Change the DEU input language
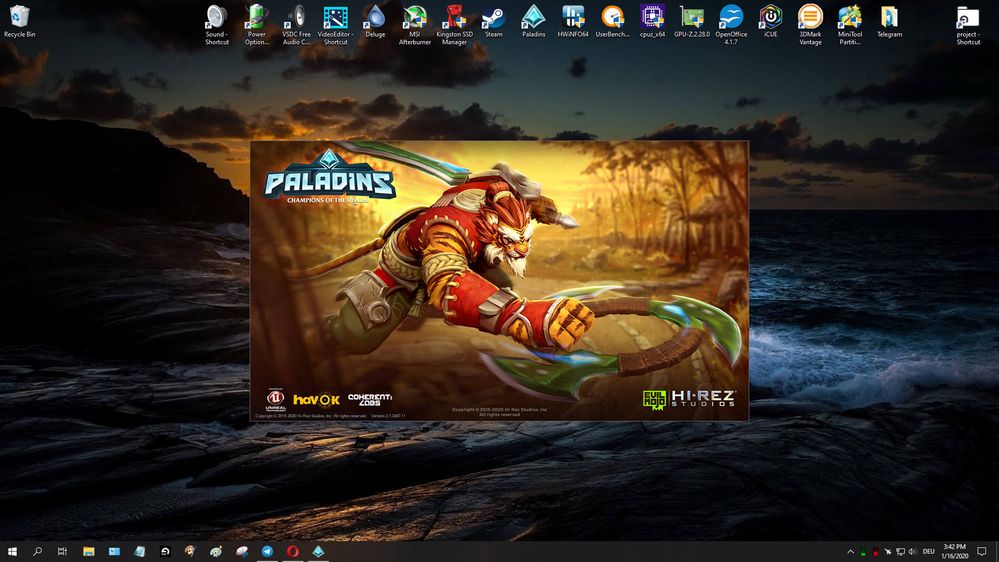 [928, 552]
